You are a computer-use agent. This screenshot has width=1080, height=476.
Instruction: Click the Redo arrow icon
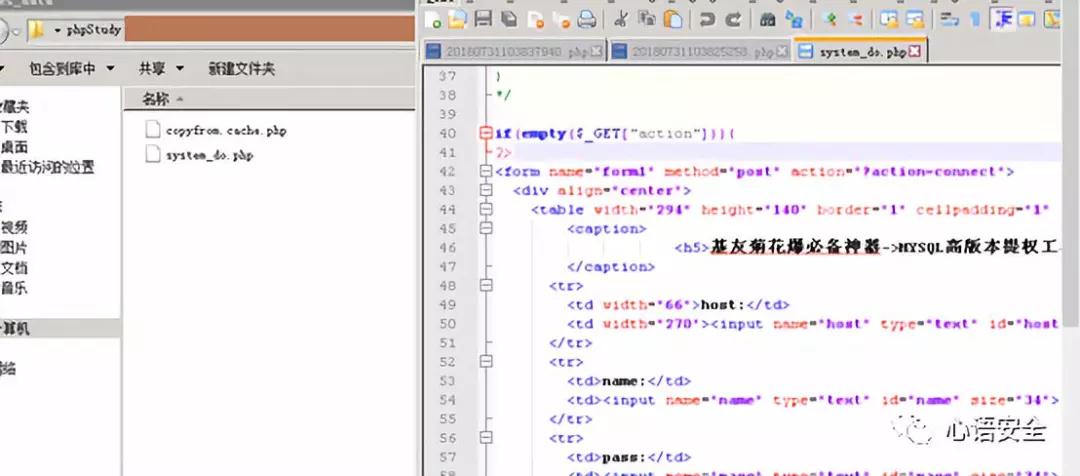tap(733, 19)
